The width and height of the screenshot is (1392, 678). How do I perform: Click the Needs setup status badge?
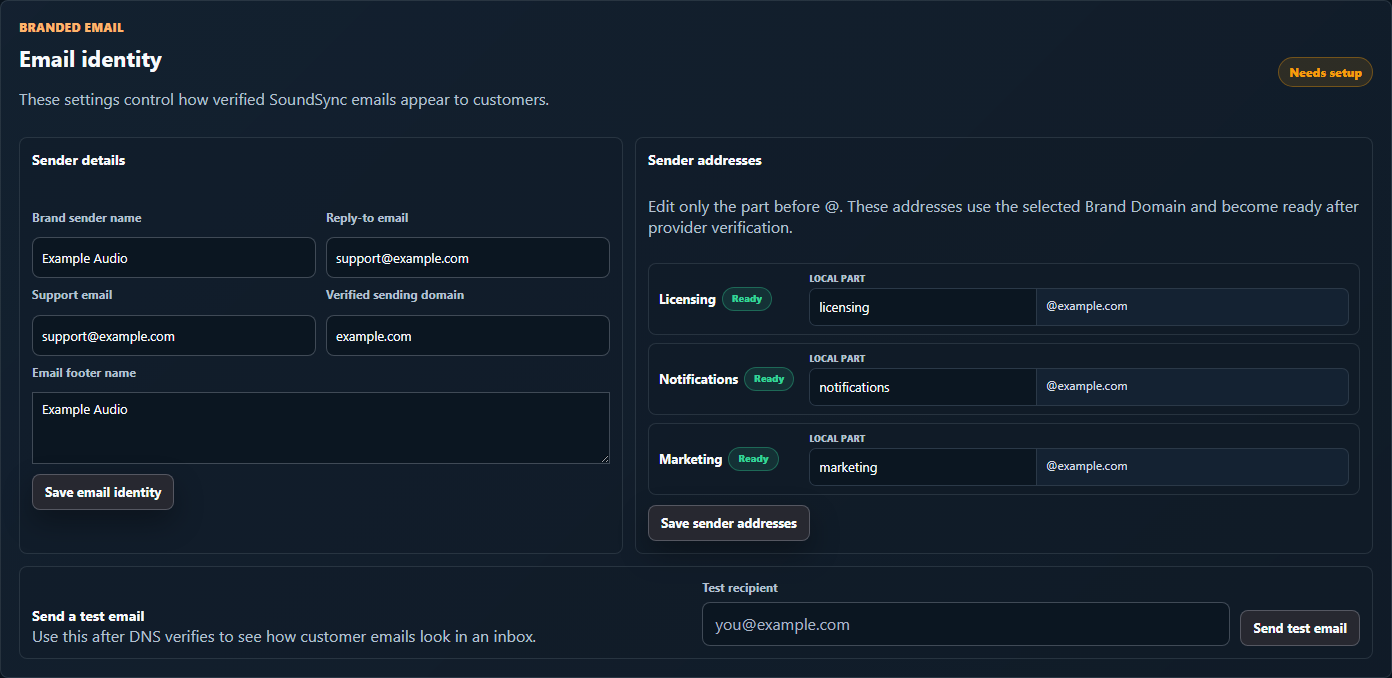coord(1325,72)
